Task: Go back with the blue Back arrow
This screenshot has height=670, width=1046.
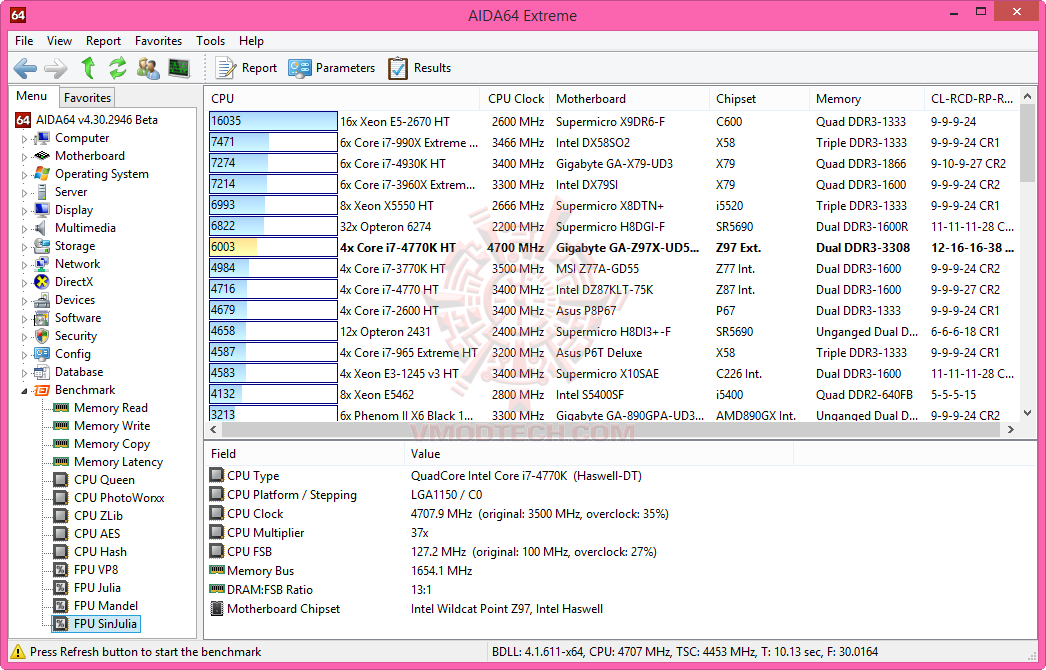Action: point(25,67)
